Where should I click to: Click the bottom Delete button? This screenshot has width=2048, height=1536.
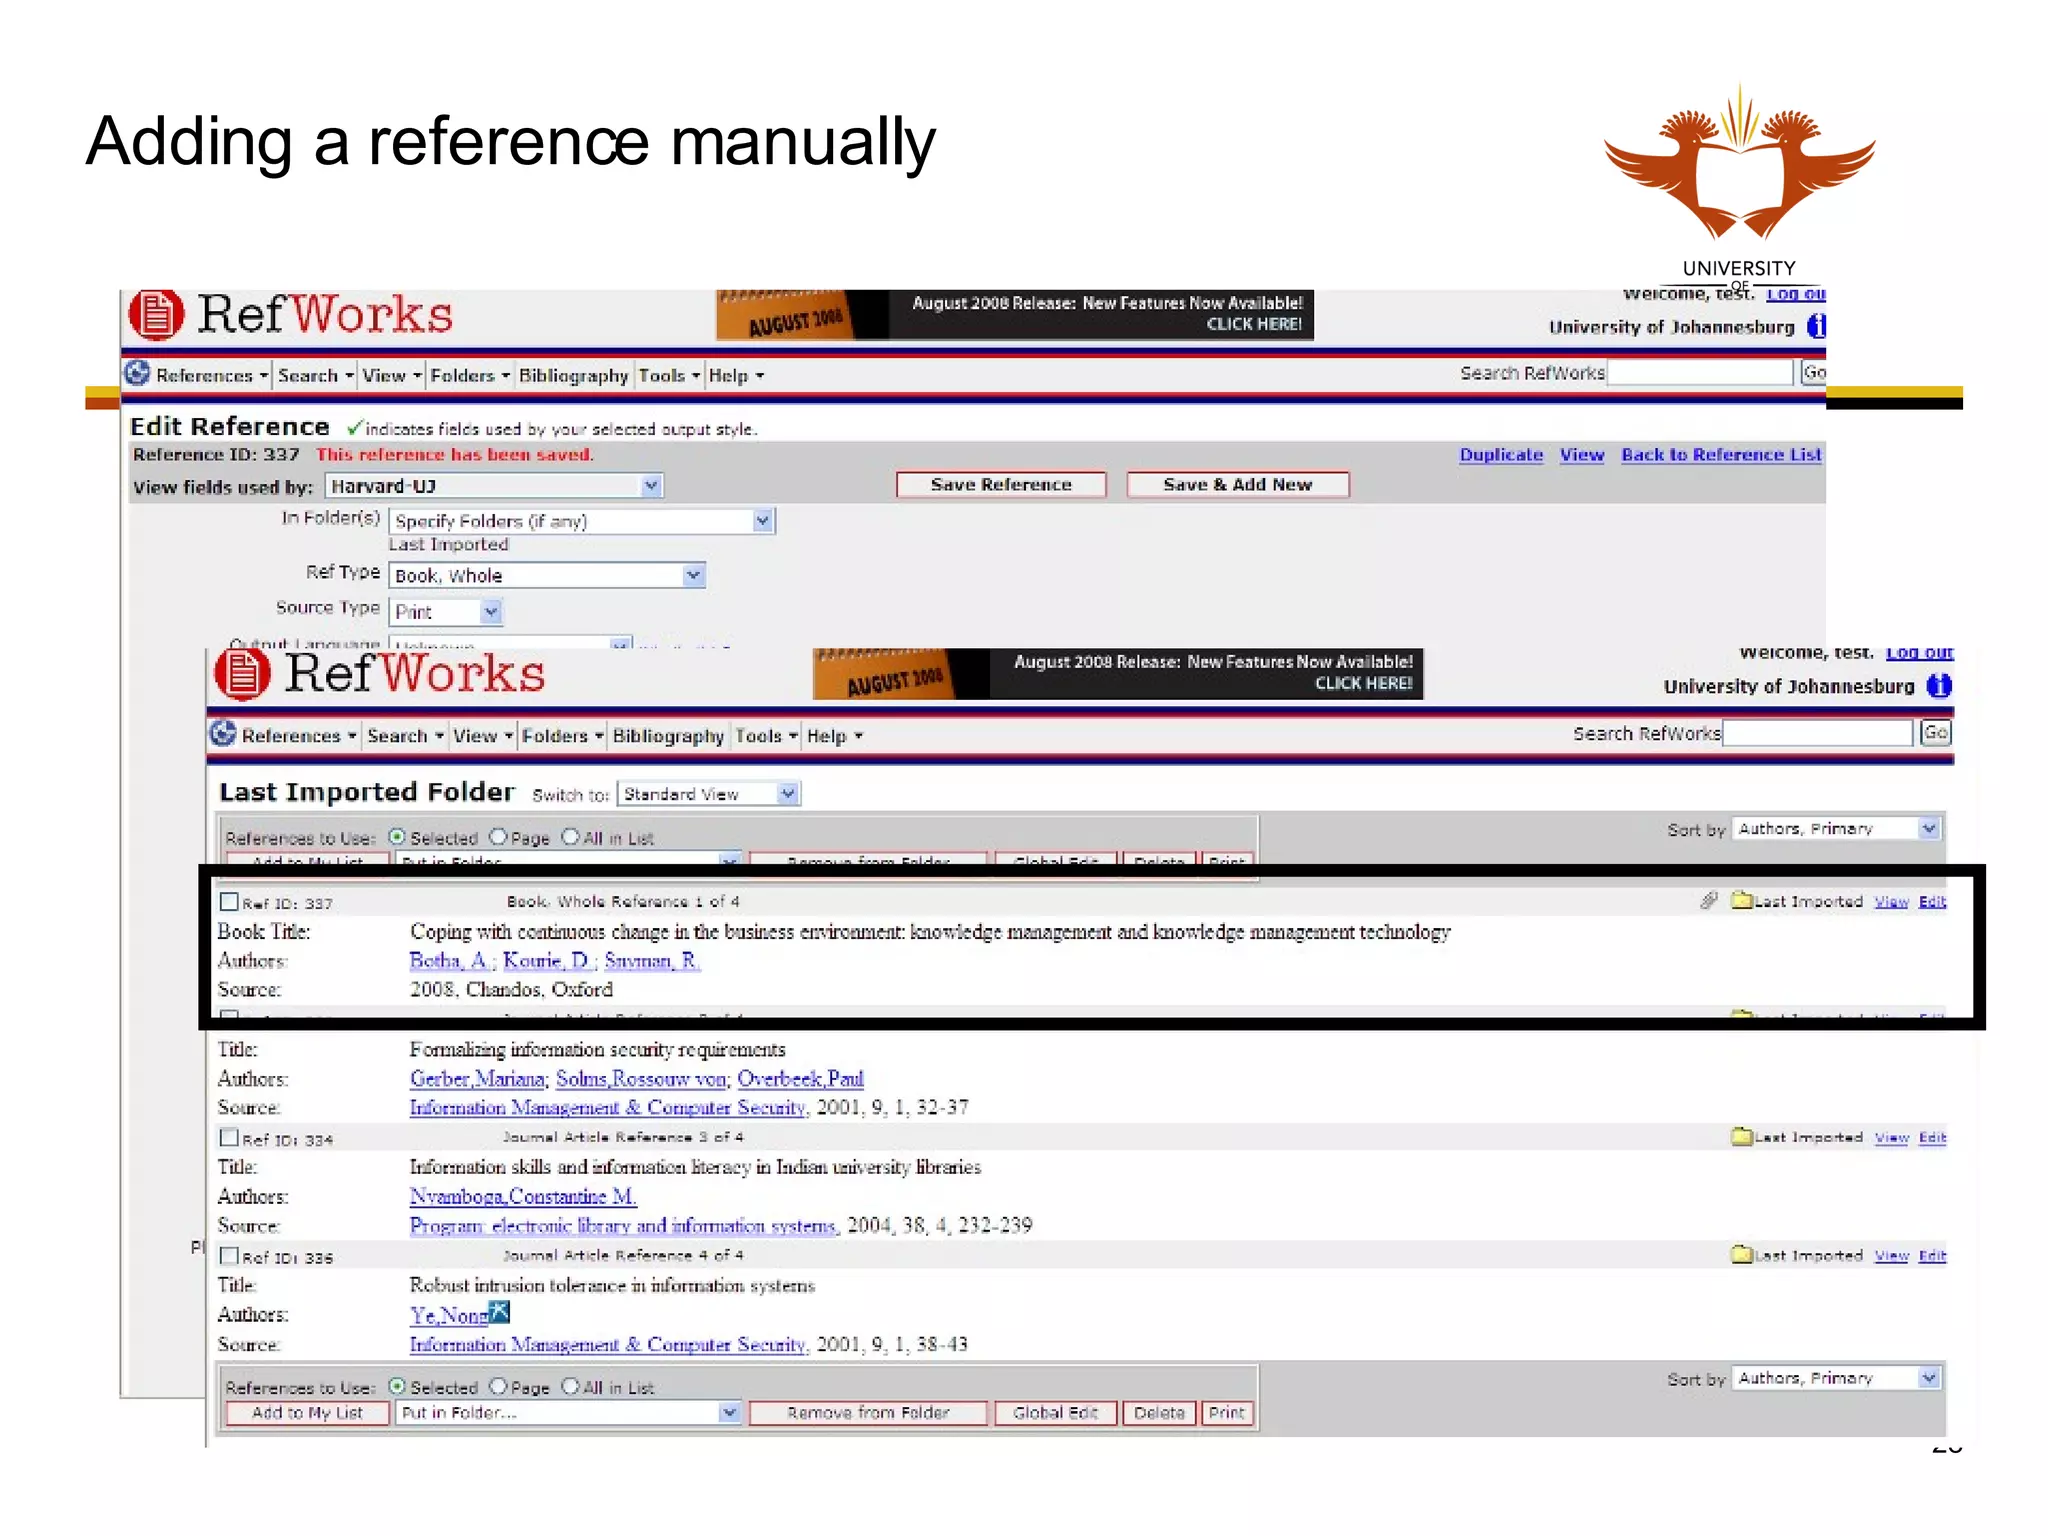coord(1159,1413)
